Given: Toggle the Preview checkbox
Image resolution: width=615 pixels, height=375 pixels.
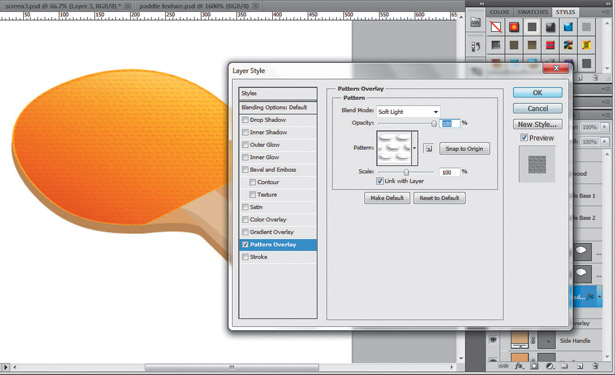Looking at the screenshot, I should coord(524,138).
